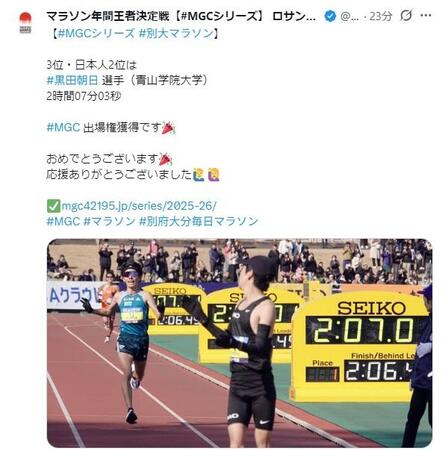445x450 pixels.
Task: Open the #別府大分毎日マラソン hashtag
Action: 199,221
